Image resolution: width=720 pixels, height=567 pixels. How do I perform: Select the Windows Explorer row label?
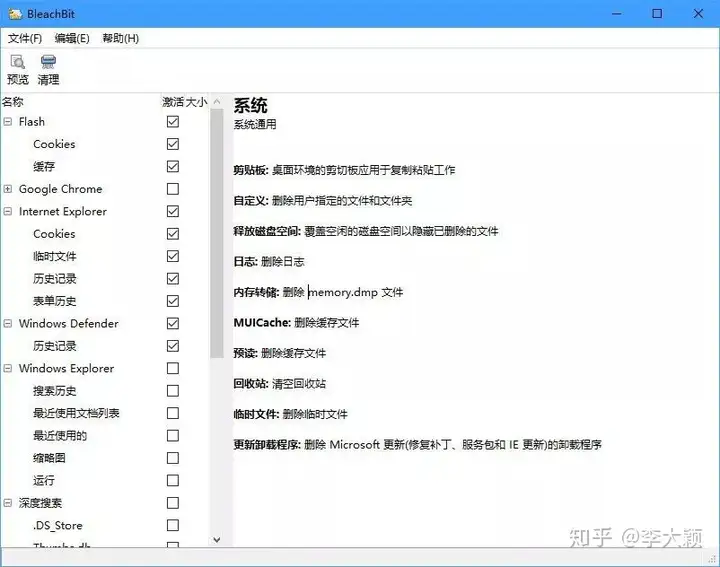coord(67,368)
